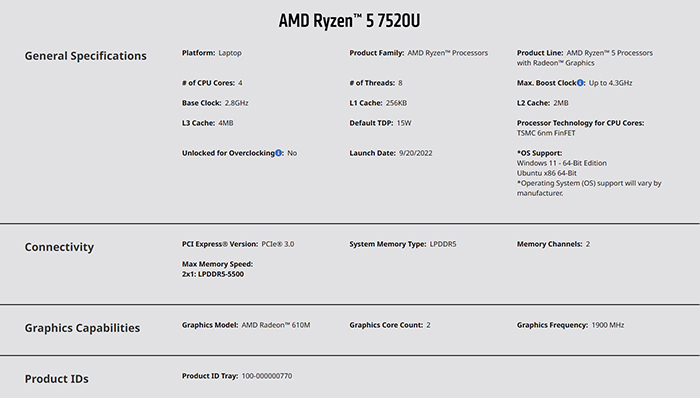Click the Graphics Model AMD Radeon 610M value
The width and height of the screenshot is (700, 398).
(276, 325)
